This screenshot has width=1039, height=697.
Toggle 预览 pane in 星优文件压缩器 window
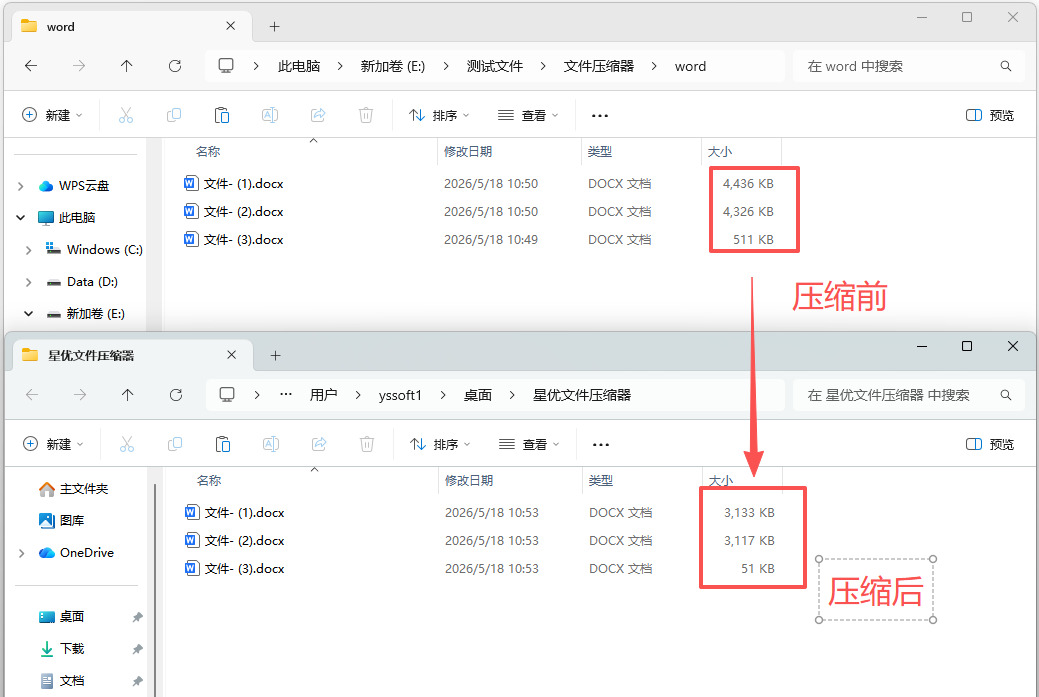coord(990,444)
